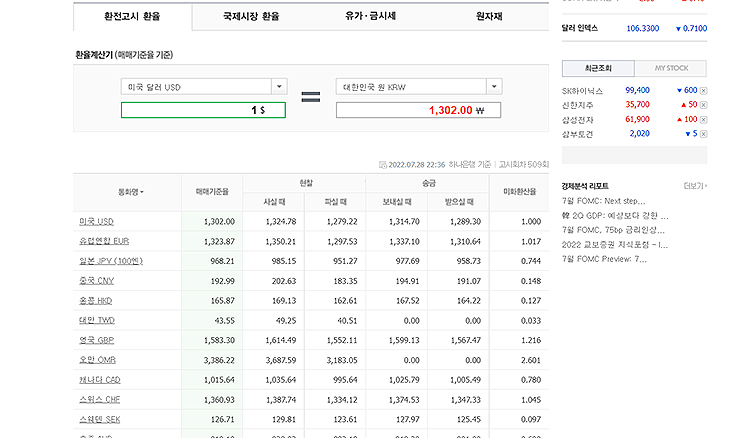Screen dimensions: 740x438
Task: Open report '2022 교보증권 지식포럼'
Action: [x=614, y=245]
